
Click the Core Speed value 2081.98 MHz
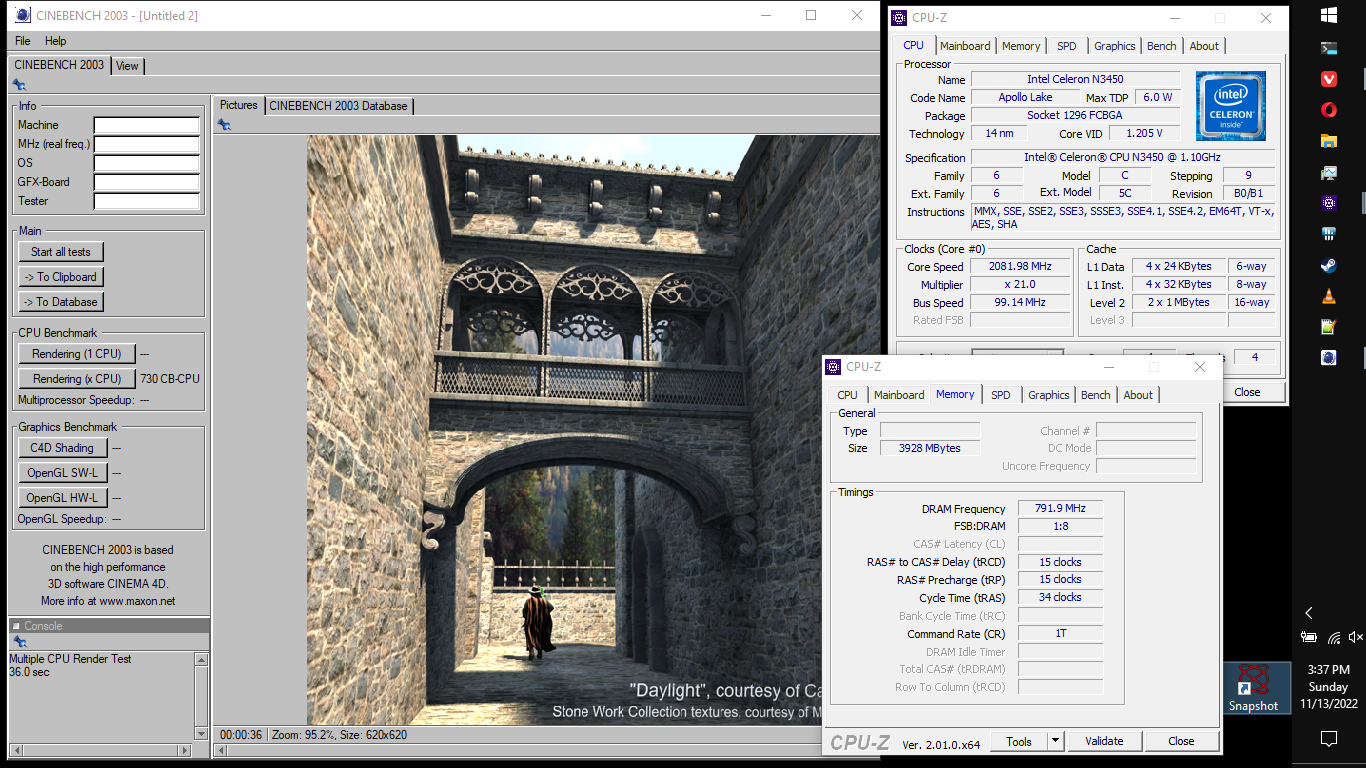click(1019, 267)
